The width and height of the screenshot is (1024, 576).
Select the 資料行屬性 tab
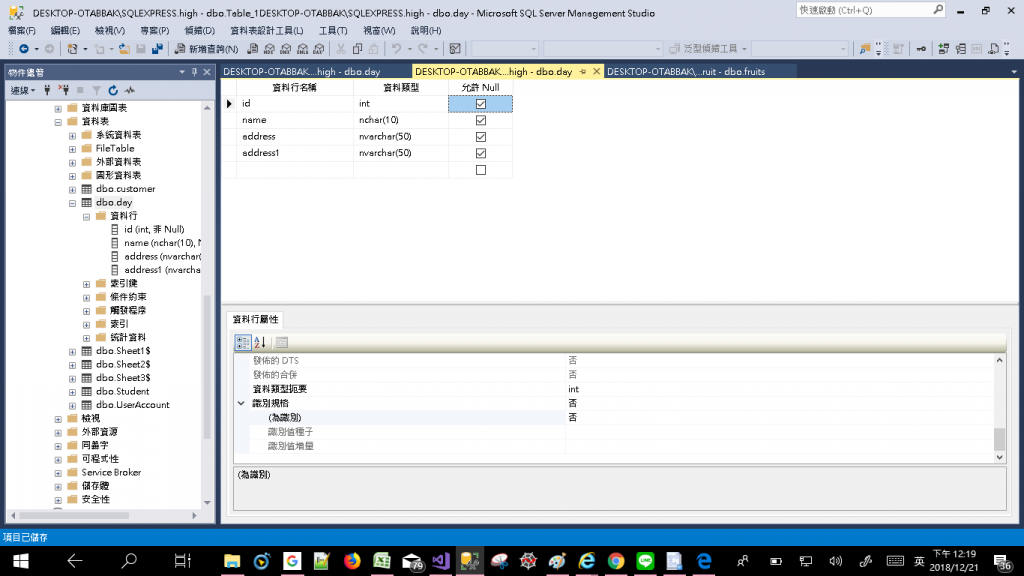click(x=255, y=319)
